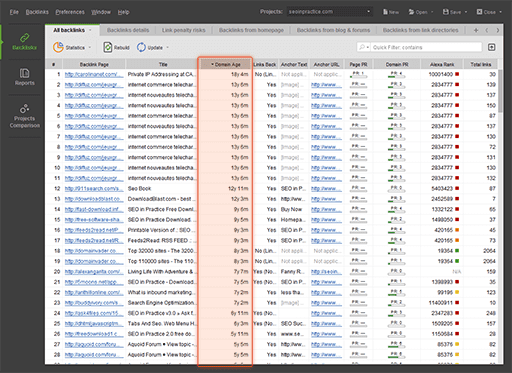Open Projects Comparison in sidebar

24,116
